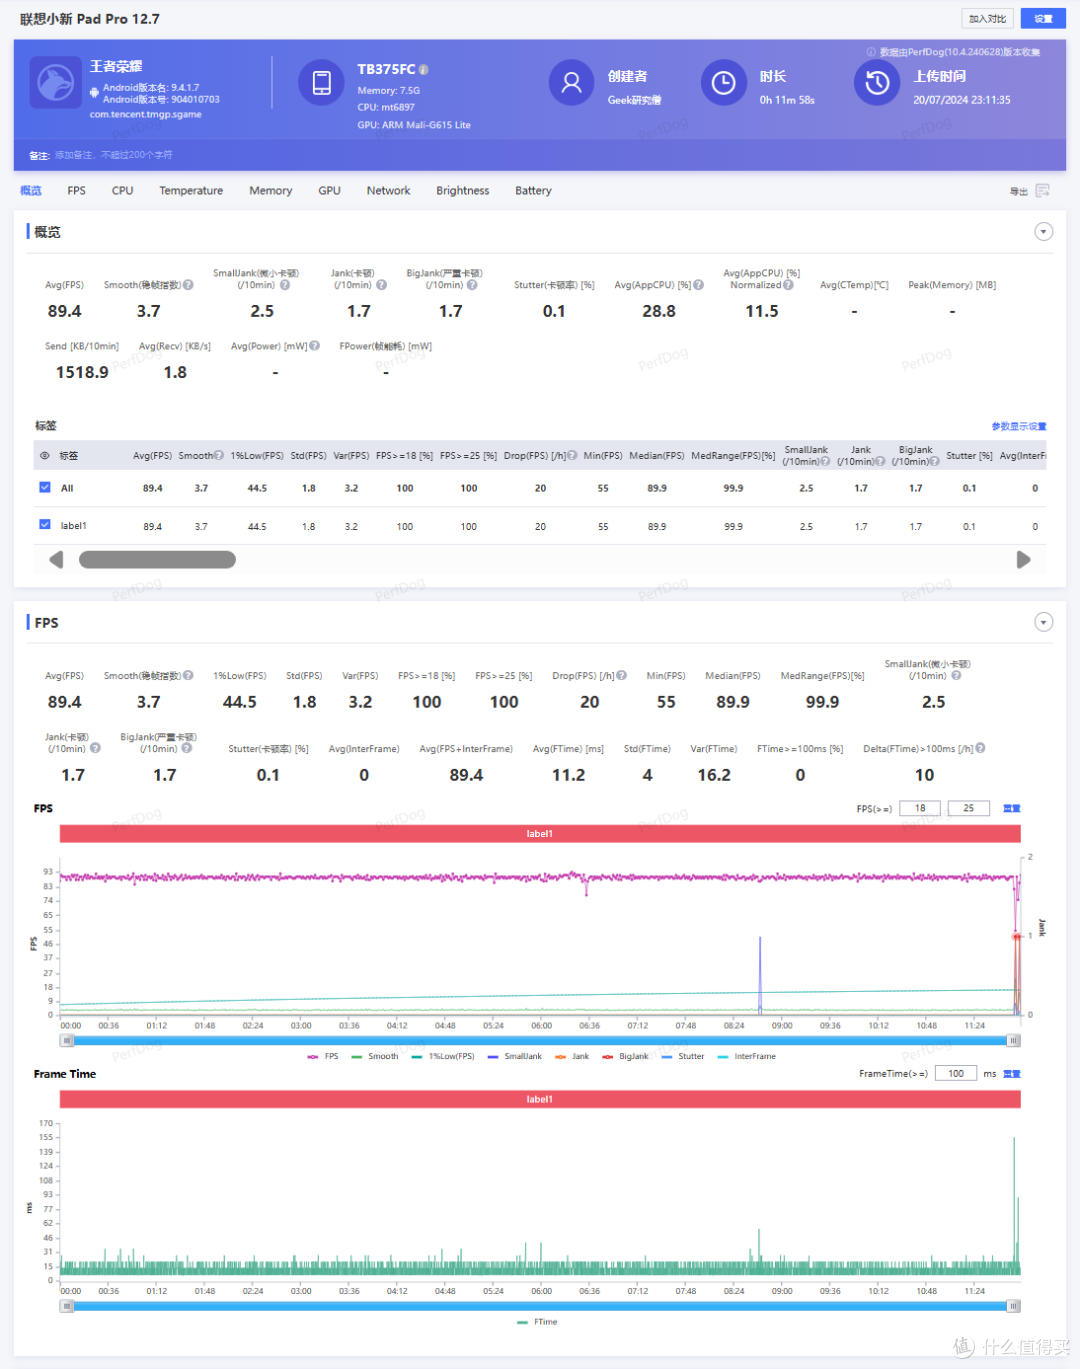Toggle eye icon in label table header
Viewport: 1080px width, 1369px height.
[x=44, y=456]
